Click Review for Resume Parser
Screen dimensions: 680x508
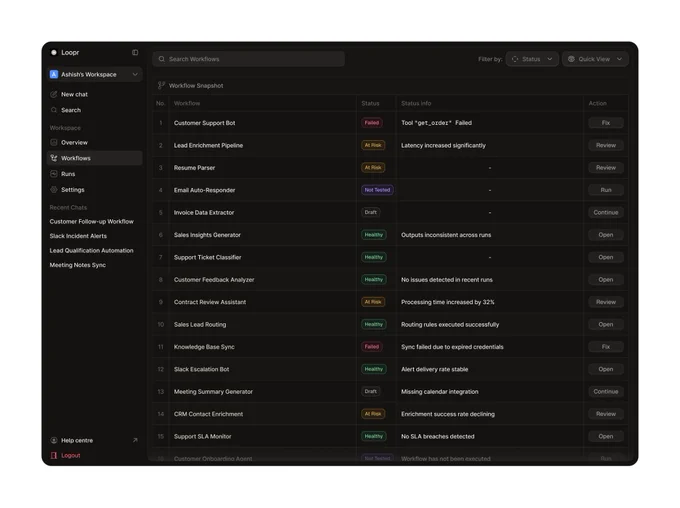point(606,167)
